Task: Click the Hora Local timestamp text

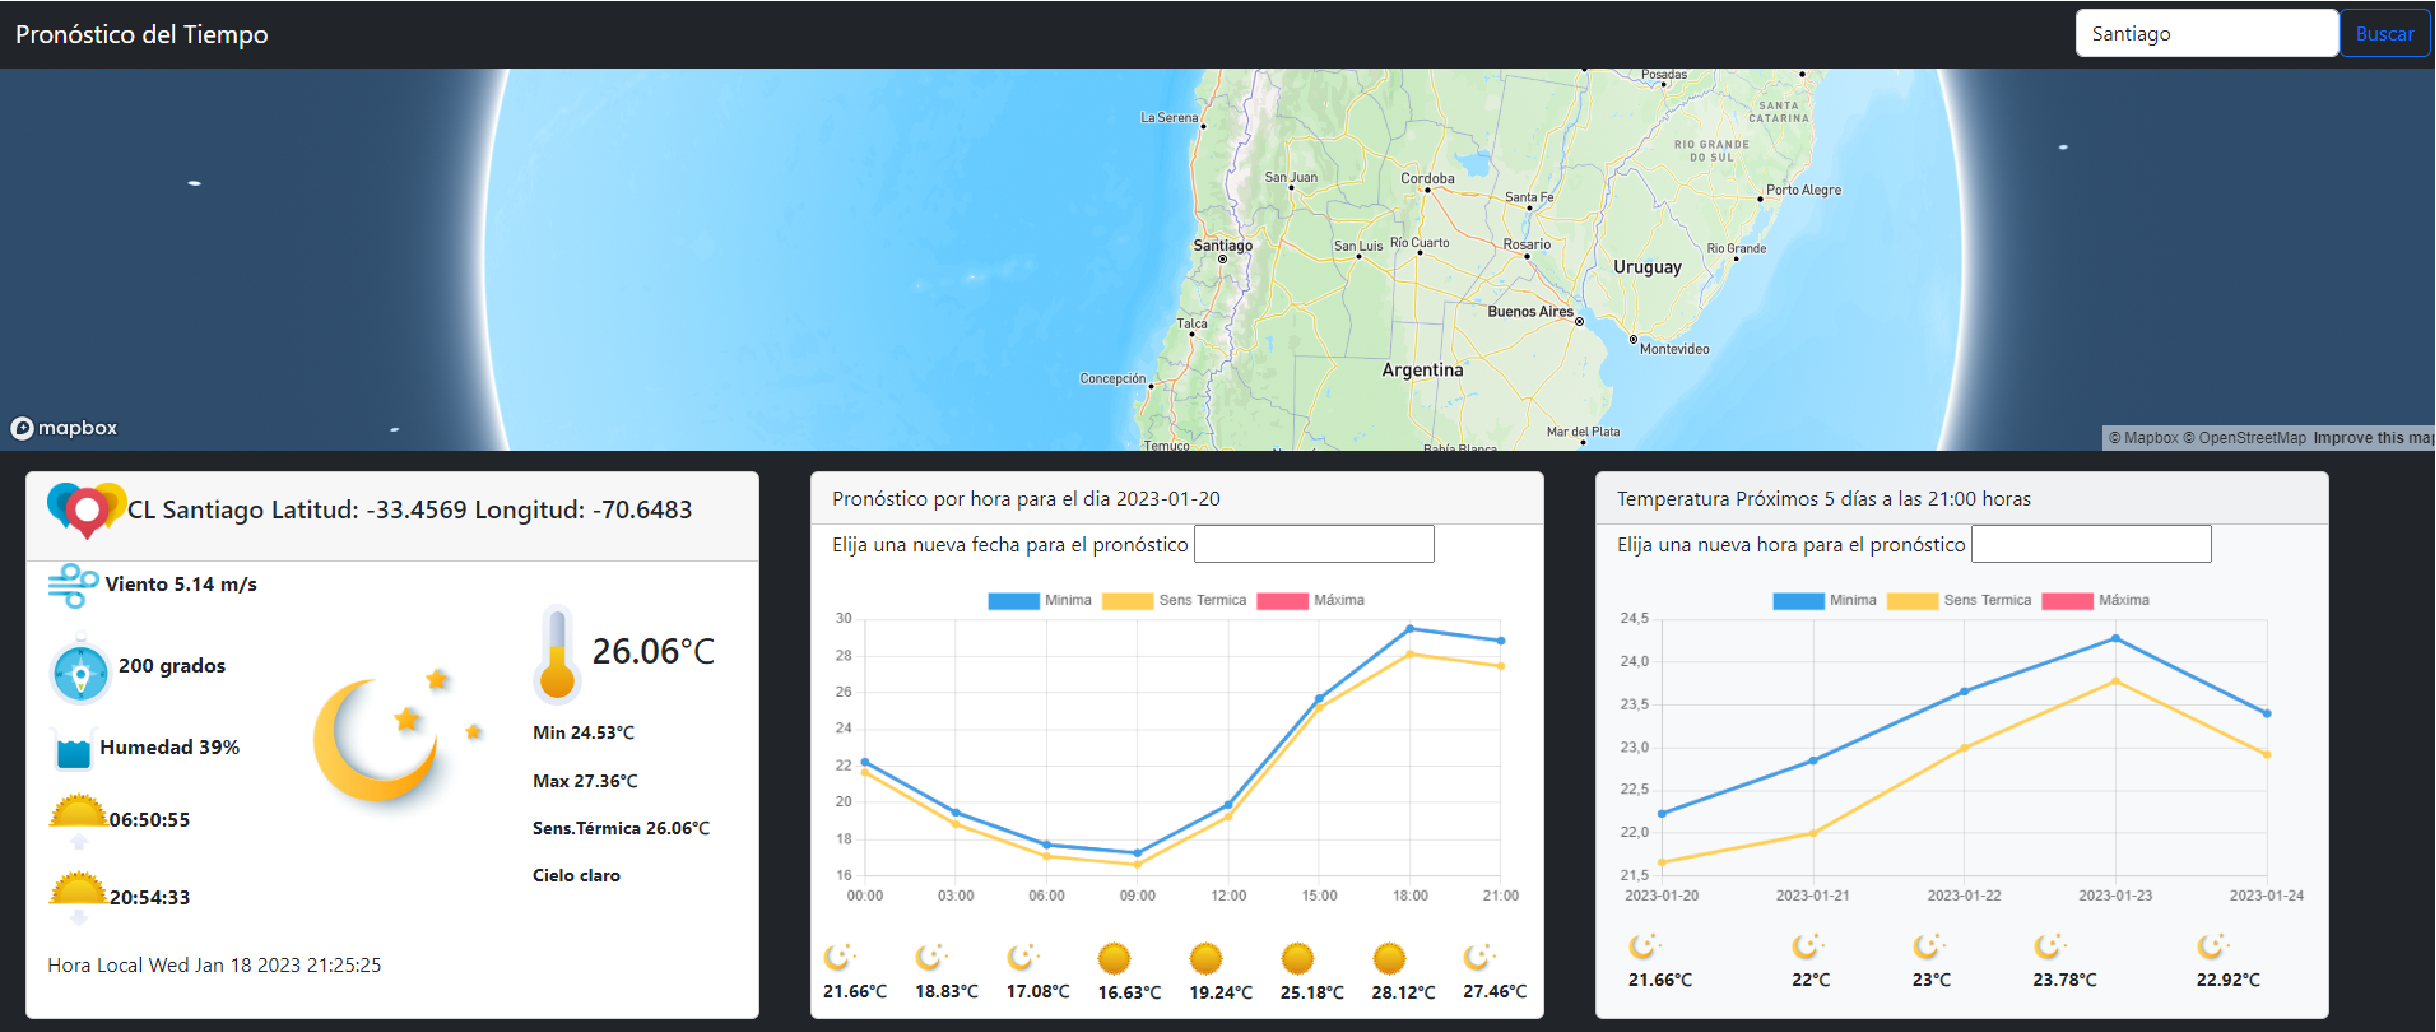Action: [214, 965]
